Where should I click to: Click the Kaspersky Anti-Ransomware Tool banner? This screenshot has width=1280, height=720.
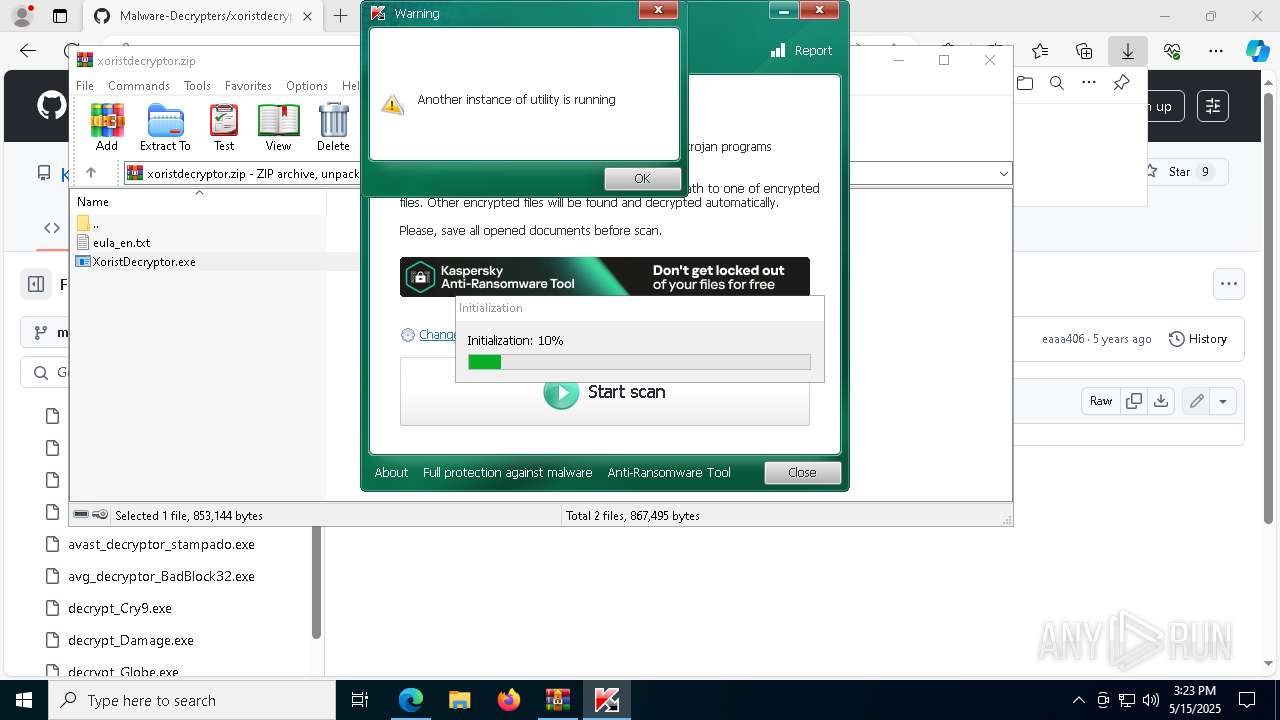pyautogui.click(x=605, y=277)
